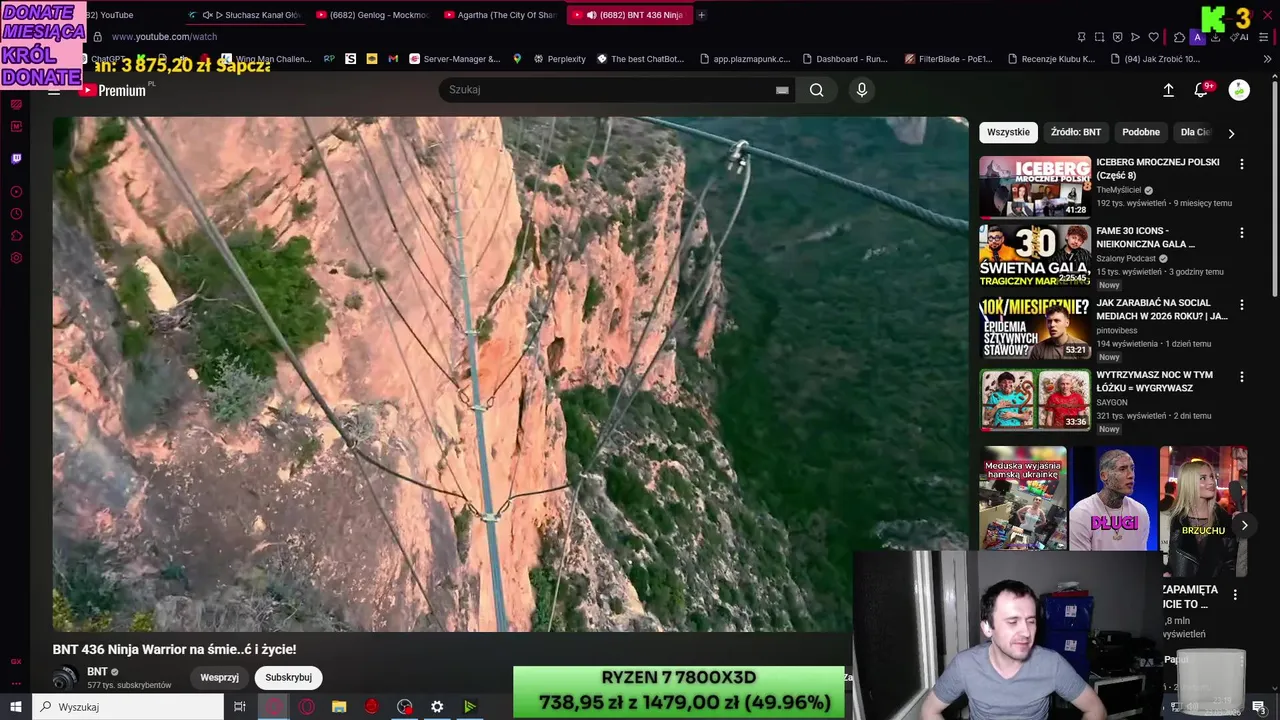The width and height of the screenshot is (1280, 720).
Task: Select the Dla Ciebie filter chip
Action: [x=1195, y=132]
